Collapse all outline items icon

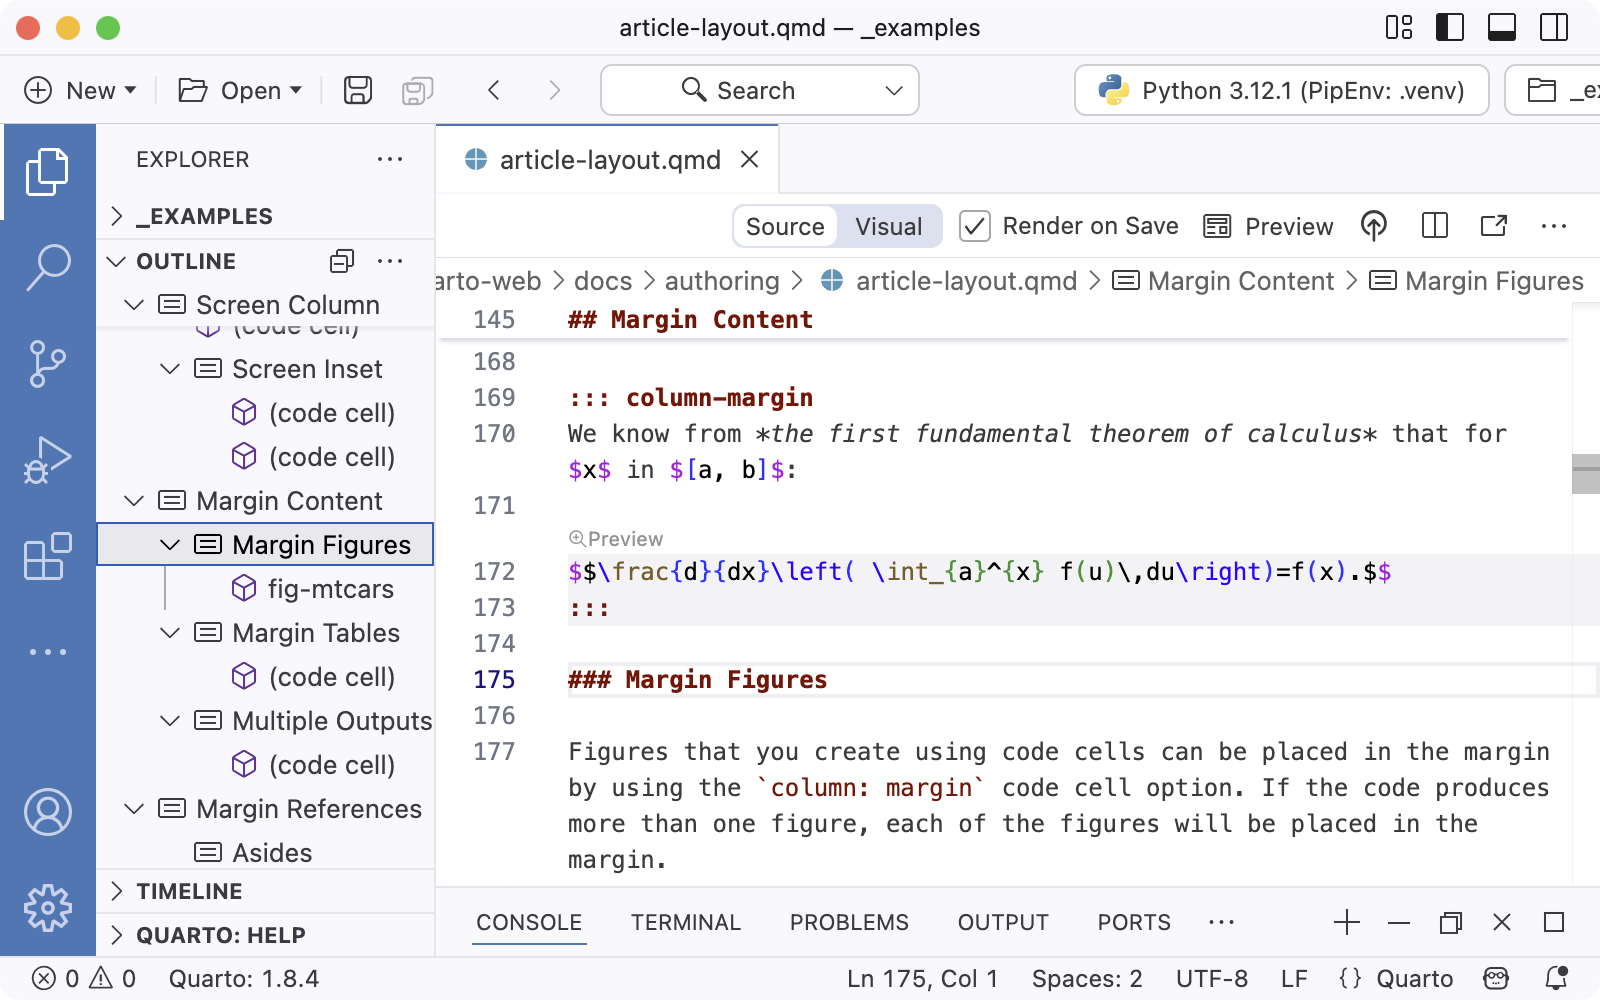tap(342, 261)
